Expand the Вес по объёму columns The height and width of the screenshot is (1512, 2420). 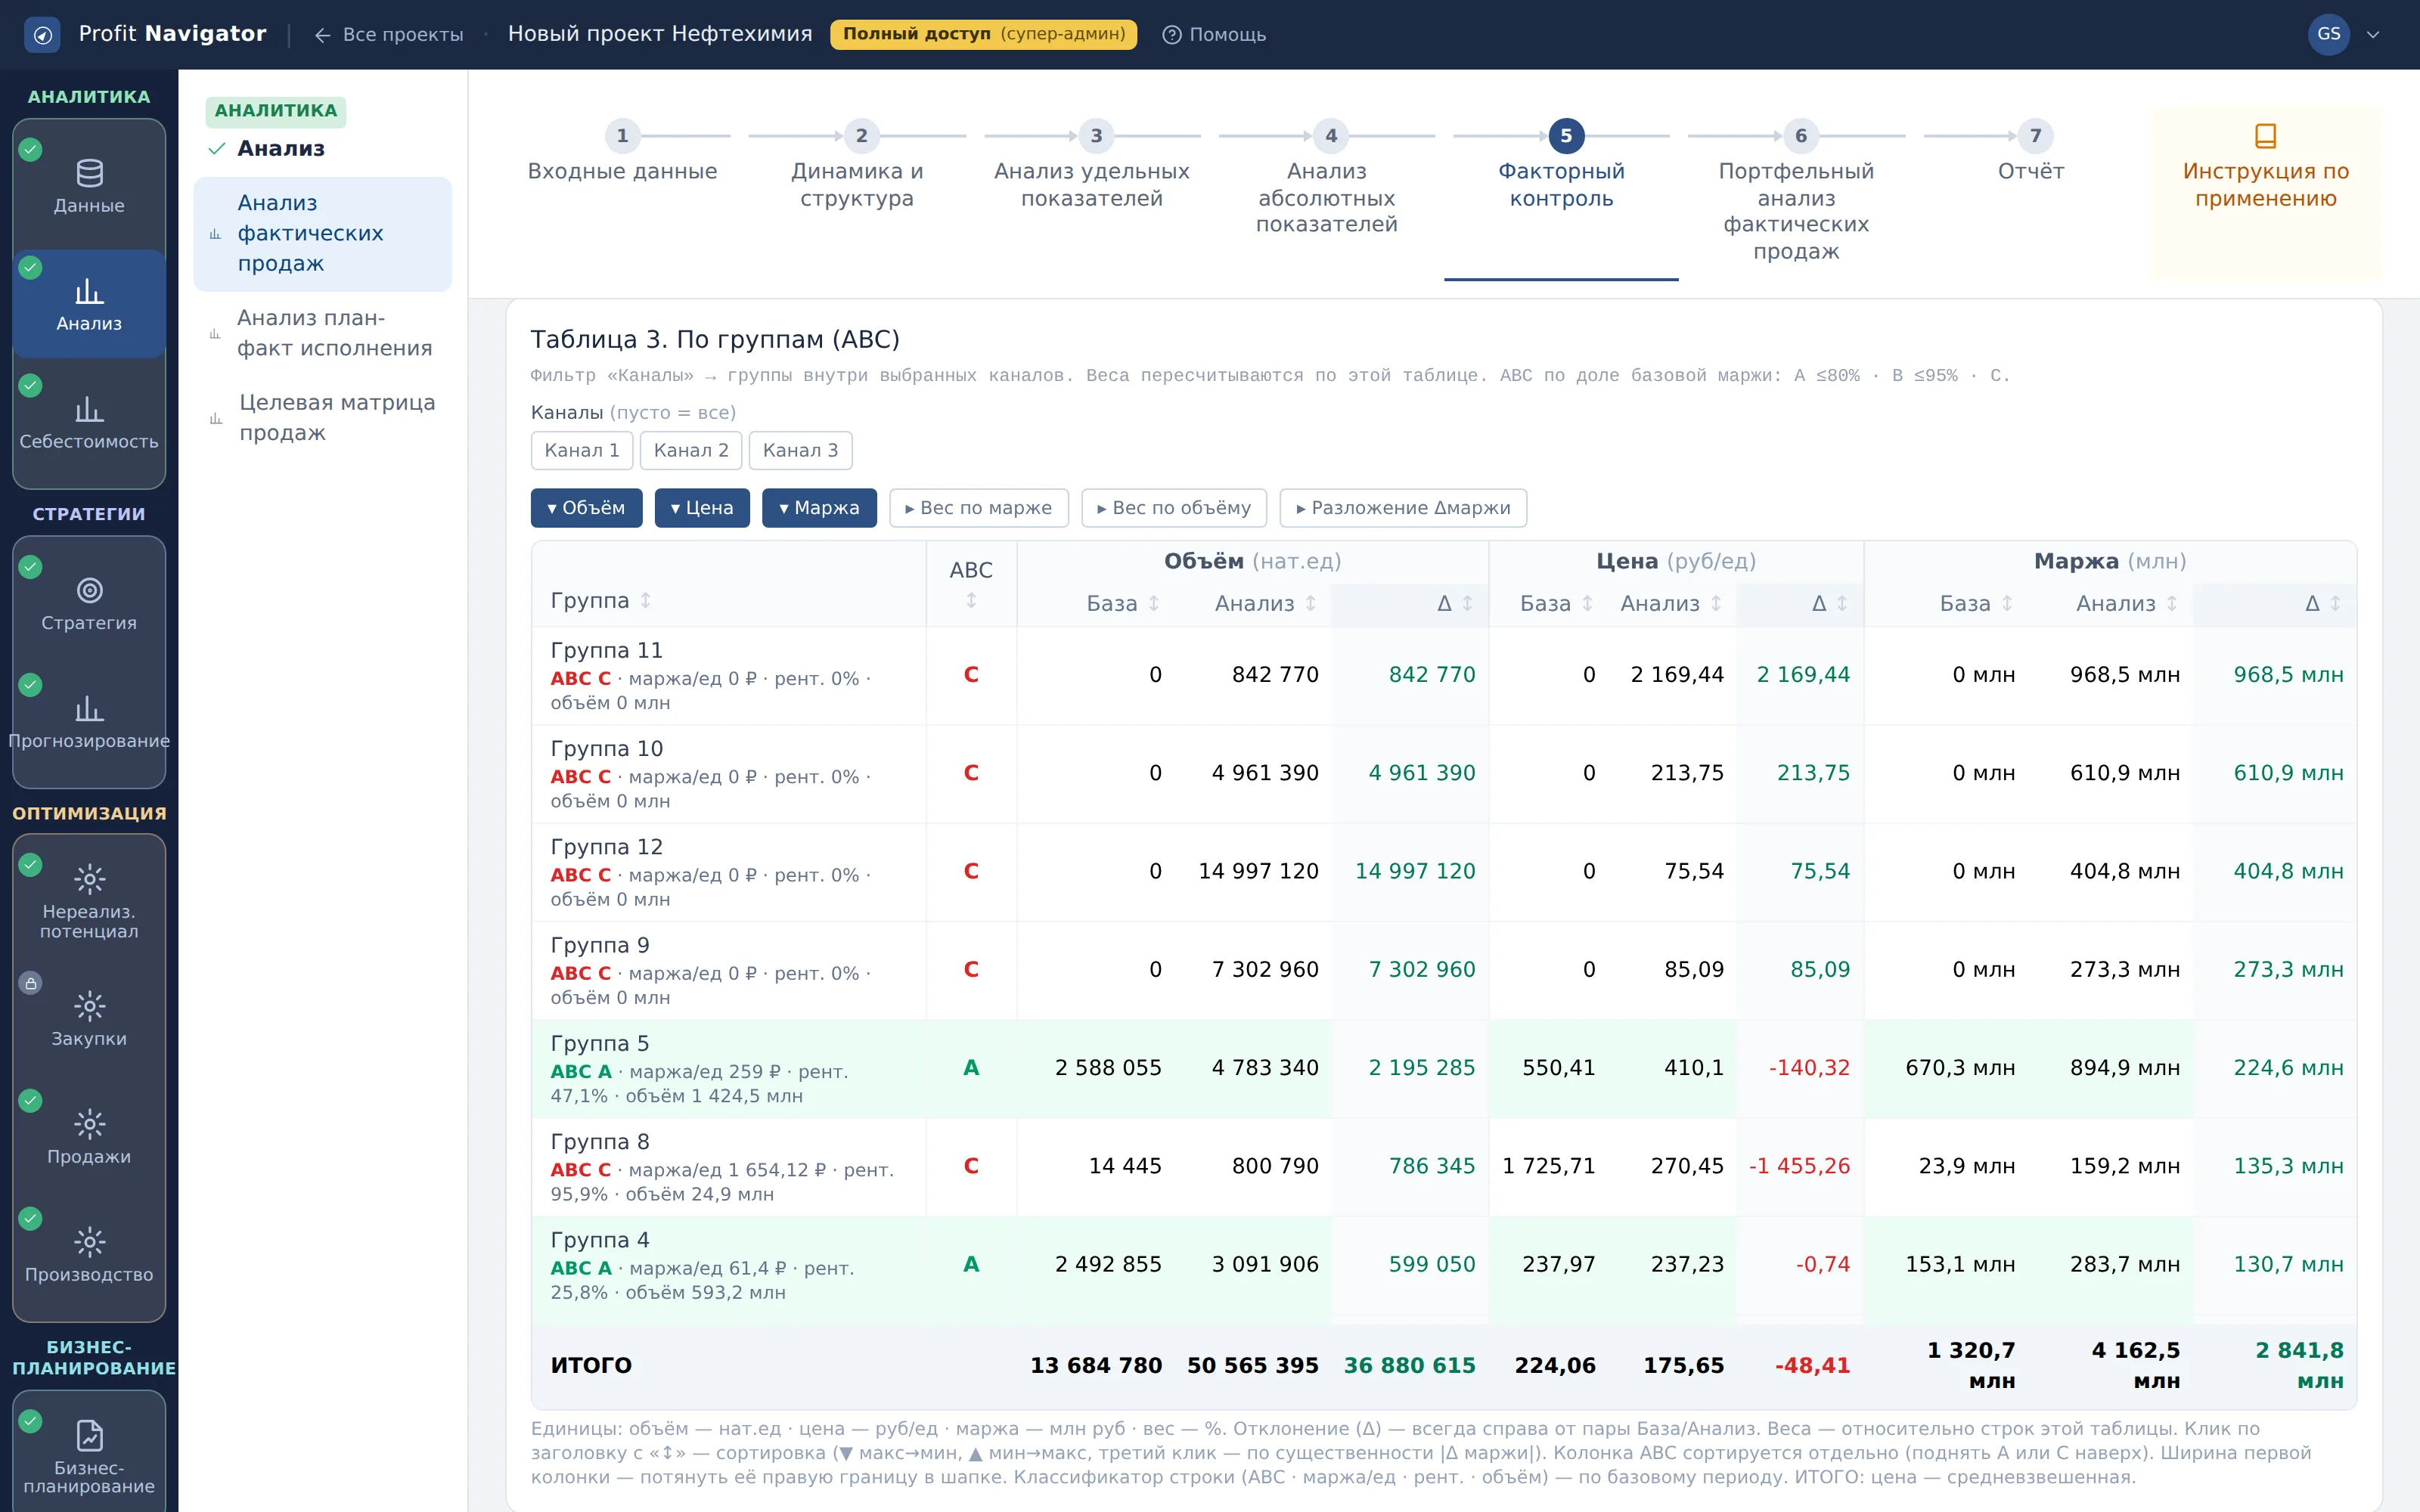click(x=1174, y=508)
